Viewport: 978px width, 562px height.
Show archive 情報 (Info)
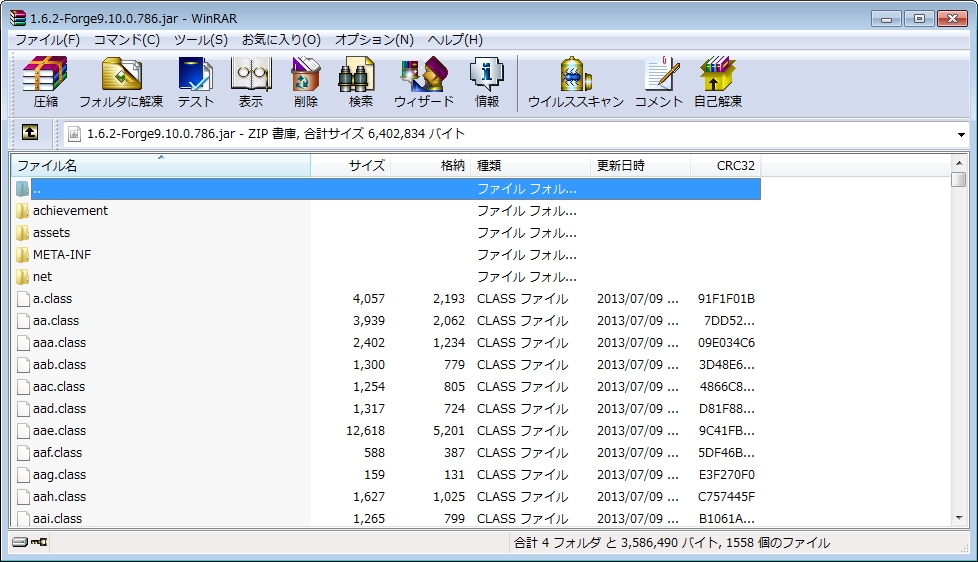(487, 82)
